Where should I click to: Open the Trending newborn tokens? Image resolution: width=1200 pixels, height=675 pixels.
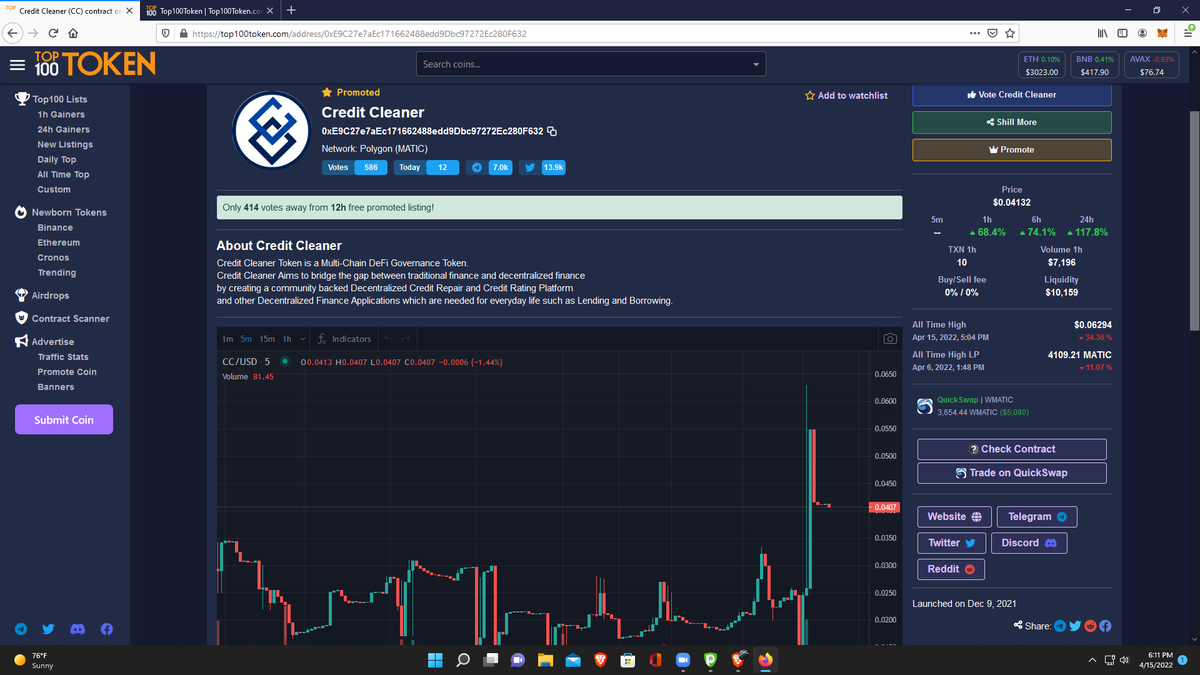(x=57, y=272)
